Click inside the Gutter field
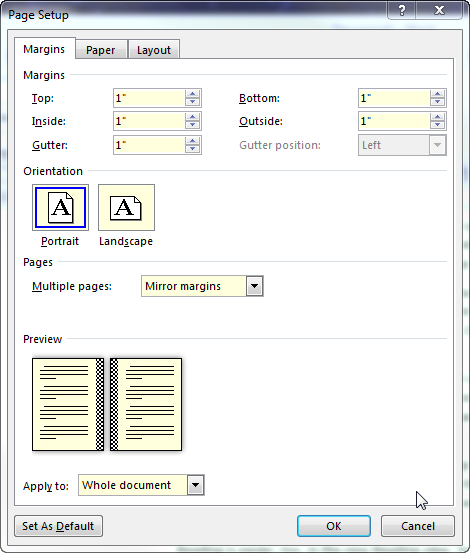Viewport: 470px width, 553px height. click(149, 145)
